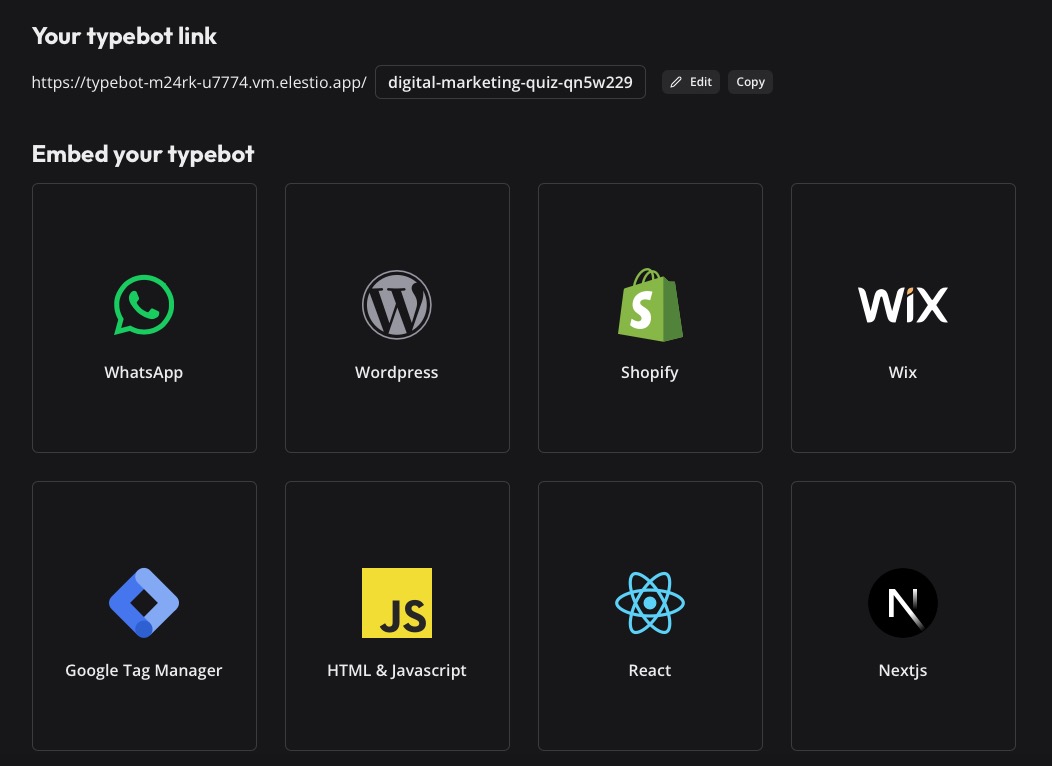The image size is (1052, 766).
Task: Click the green WhatsApp phone logo
Action: pyautogui.click(x=144, y=305)
